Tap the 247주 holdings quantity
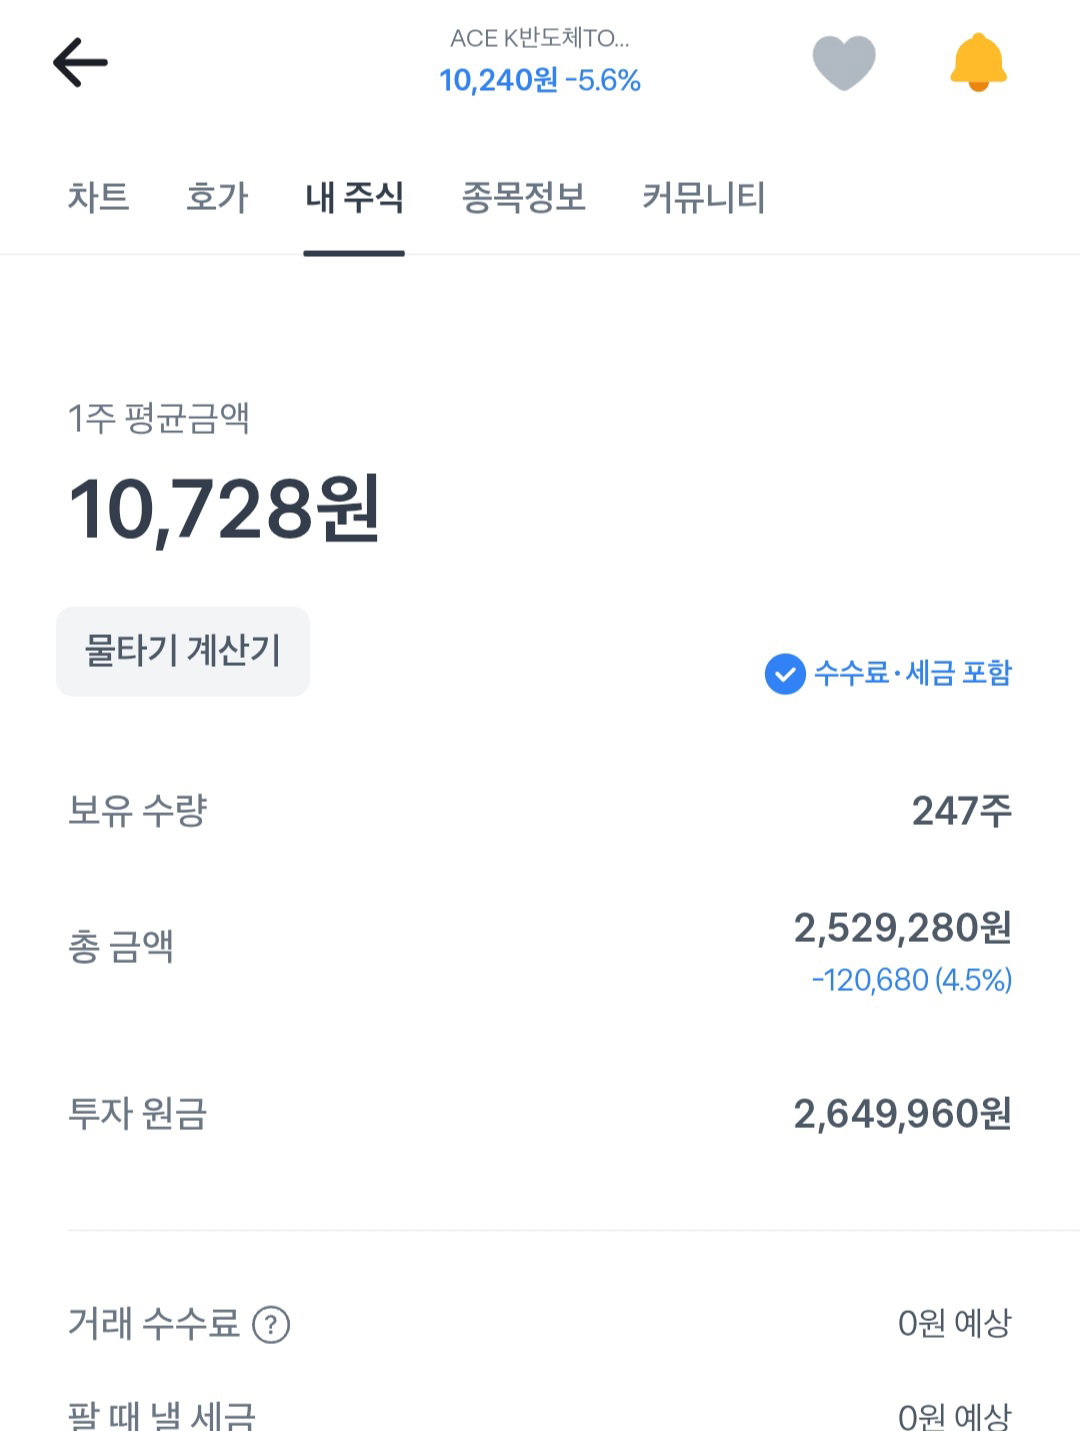This screenshot has width=1080, height=1431. 961,810
